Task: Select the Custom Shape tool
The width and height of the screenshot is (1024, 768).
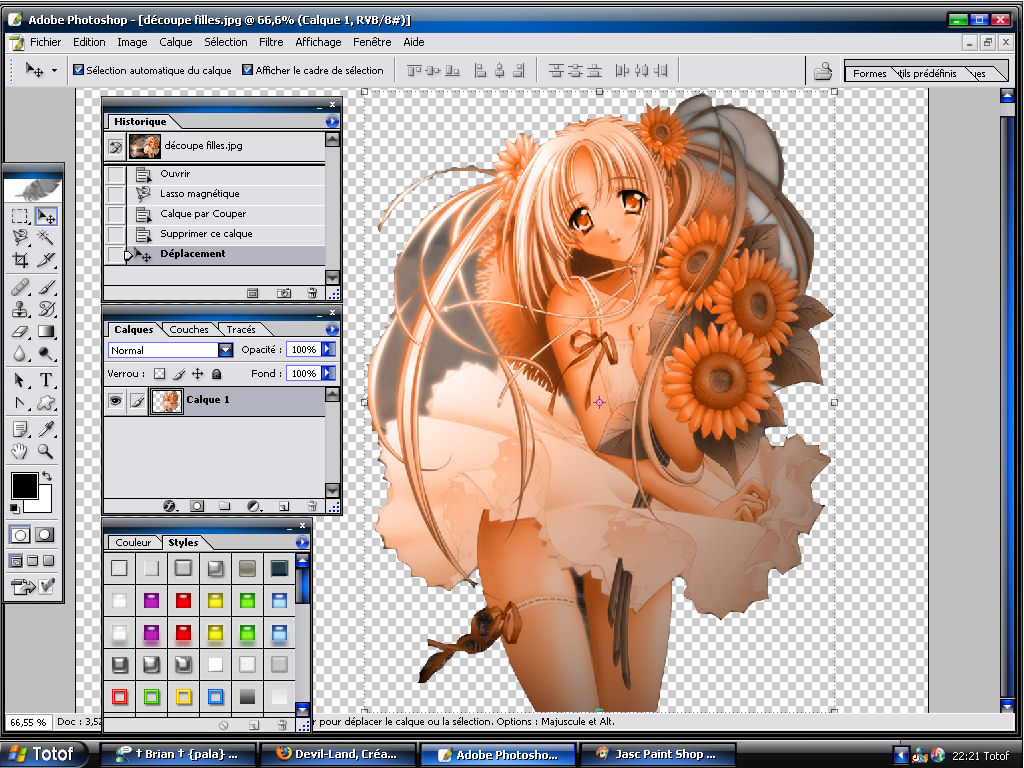Action: pyautogui.click(x=46, y=403)
